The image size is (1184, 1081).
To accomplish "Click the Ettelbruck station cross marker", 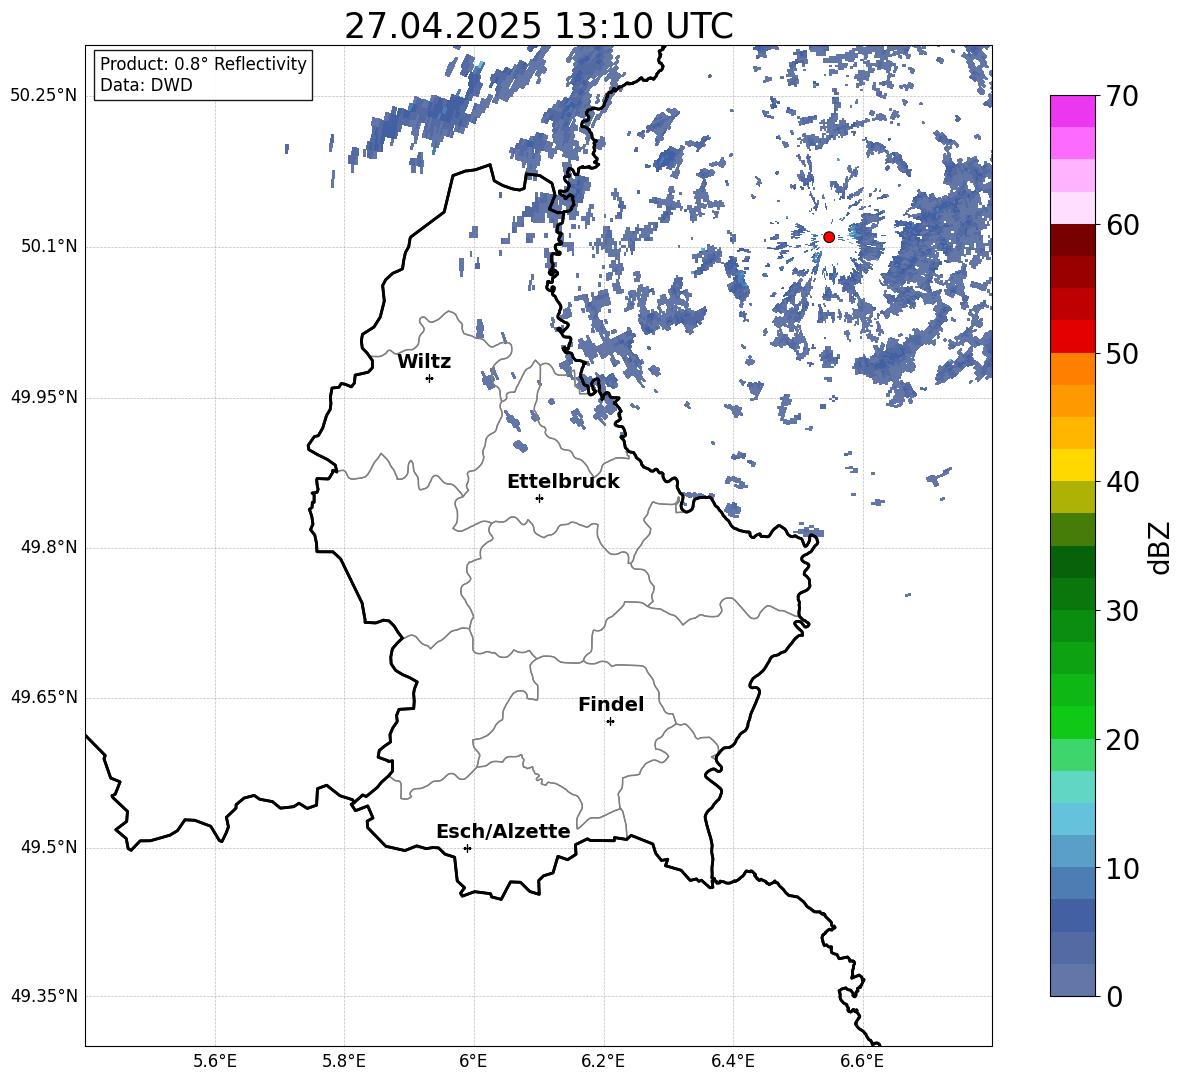I will (539, 498).
